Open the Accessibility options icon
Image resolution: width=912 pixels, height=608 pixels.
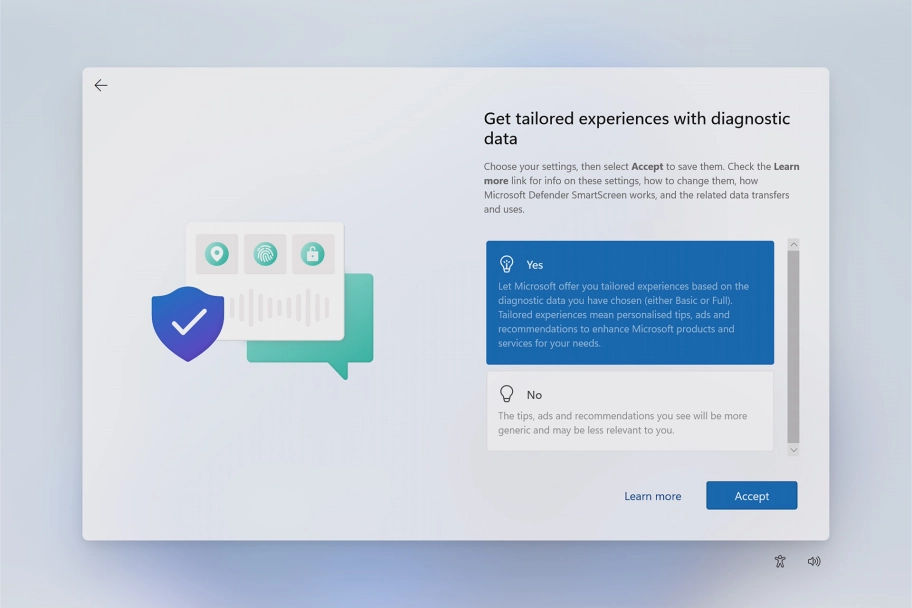780,562
